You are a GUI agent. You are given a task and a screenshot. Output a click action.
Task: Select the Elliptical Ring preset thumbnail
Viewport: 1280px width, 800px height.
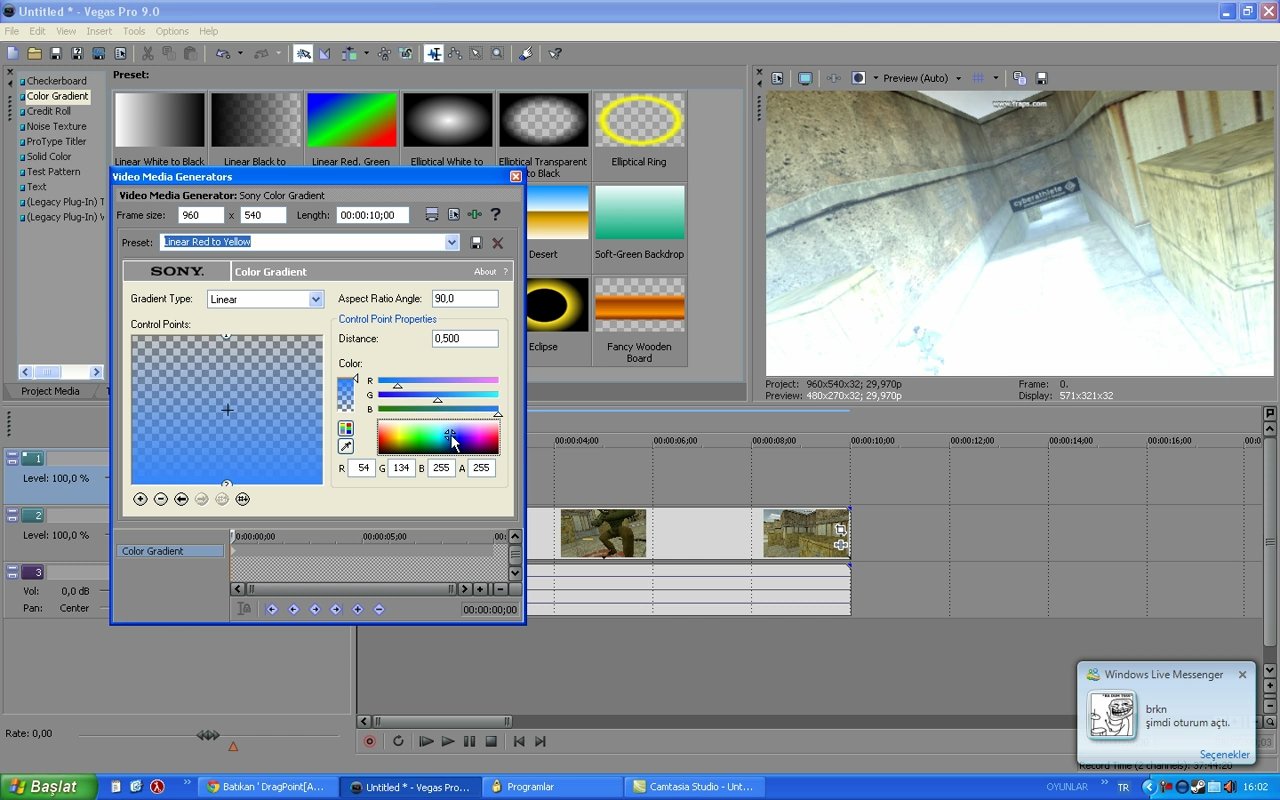pos(639,120)
